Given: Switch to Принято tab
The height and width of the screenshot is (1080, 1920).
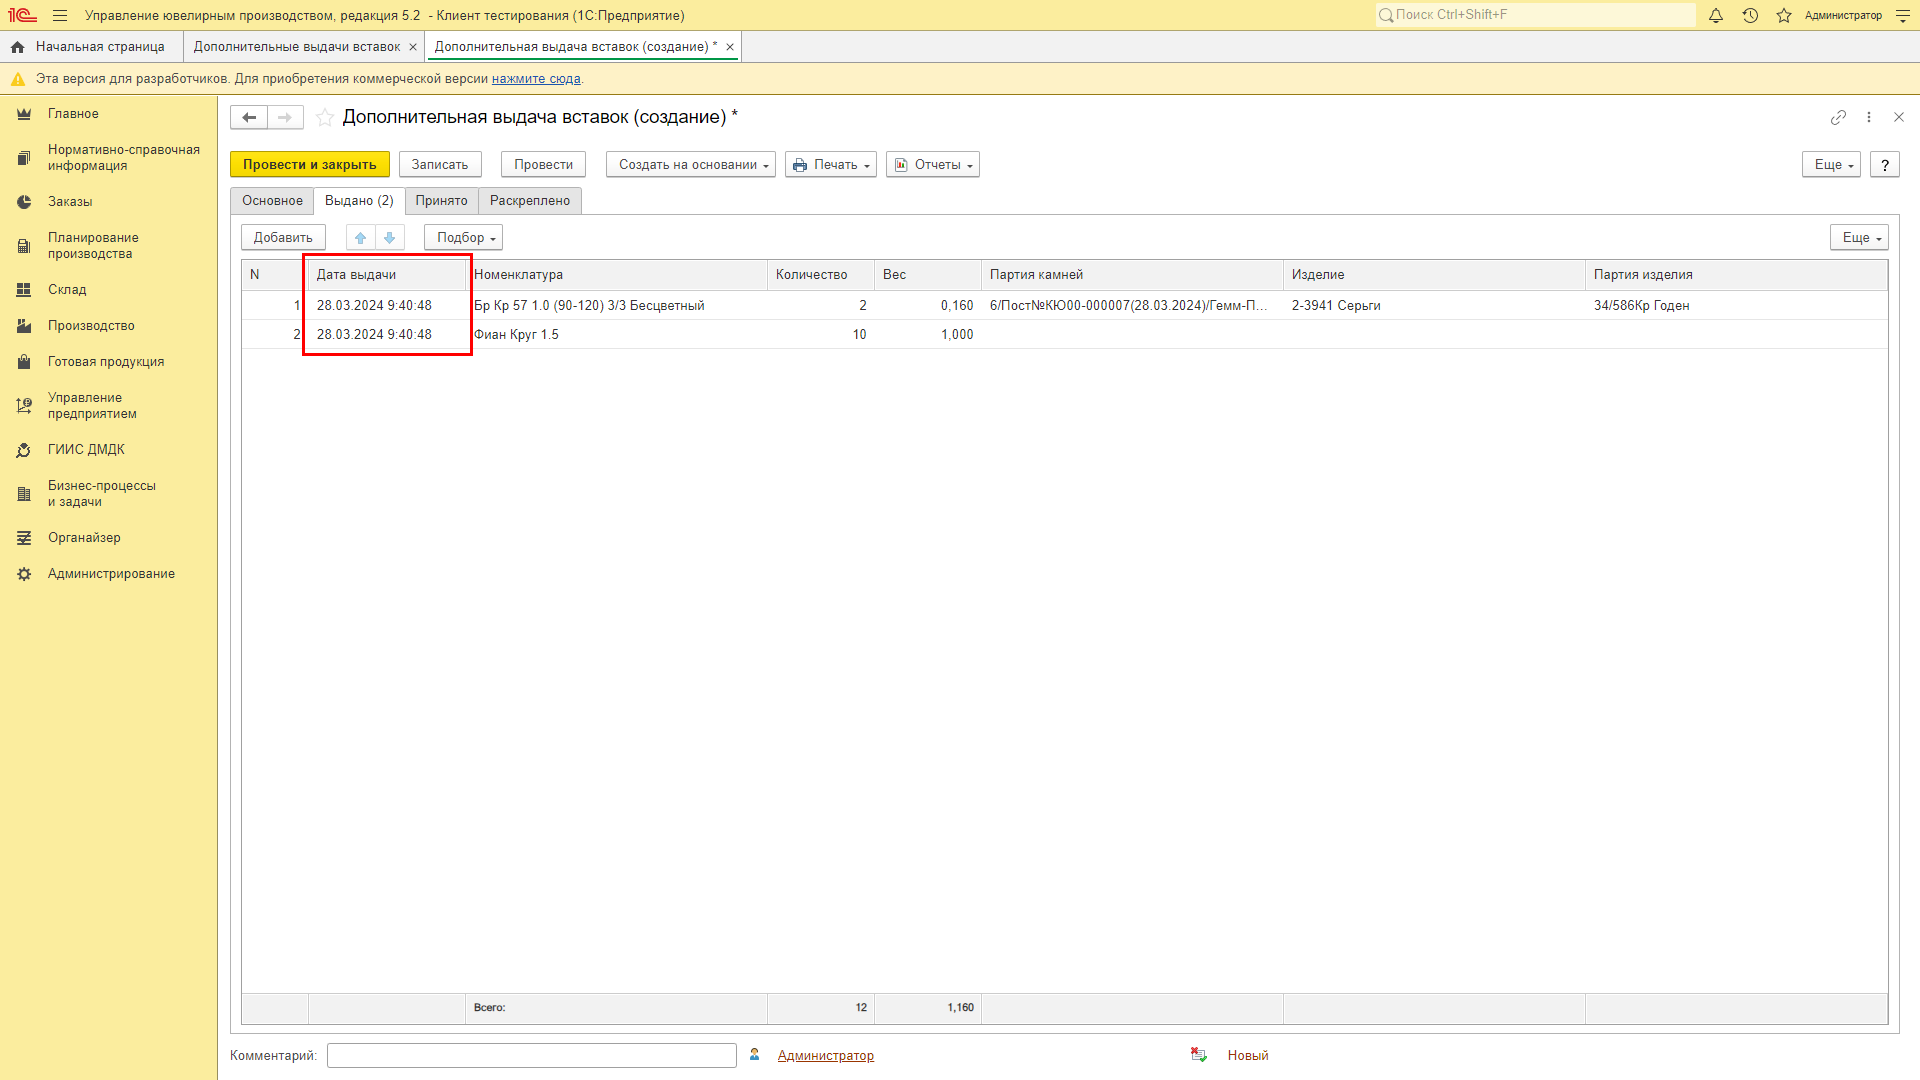Looking at the screenshot, I should coord(441,201).
